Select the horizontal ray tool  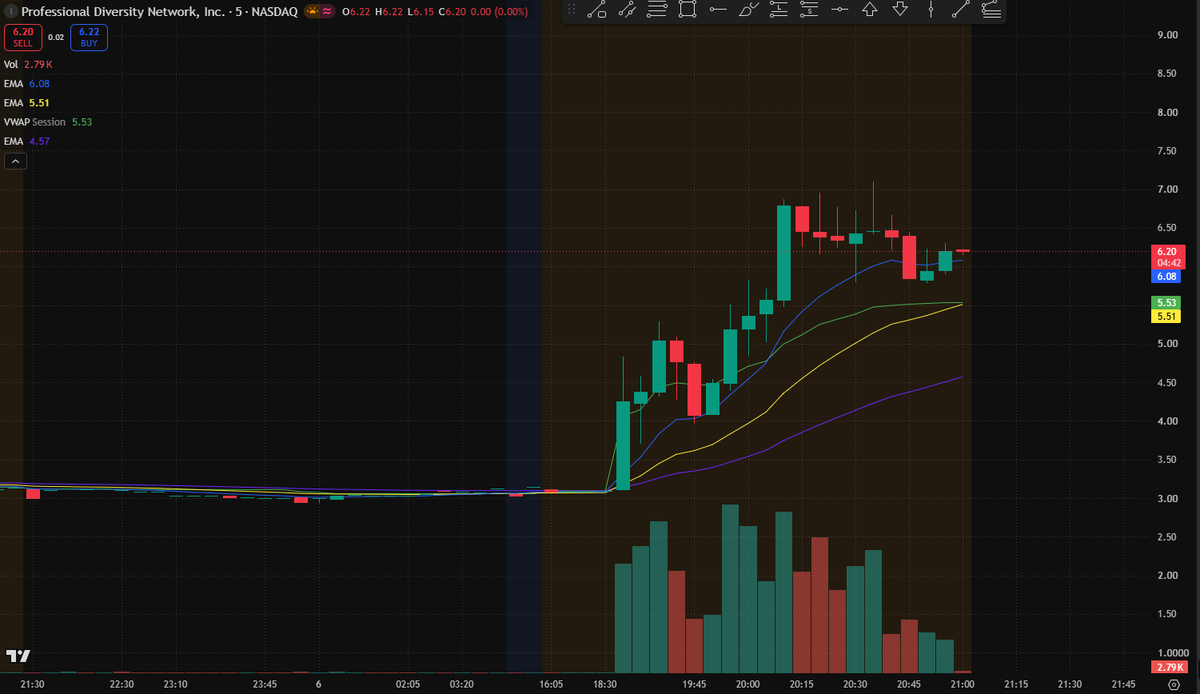[718, 11]
